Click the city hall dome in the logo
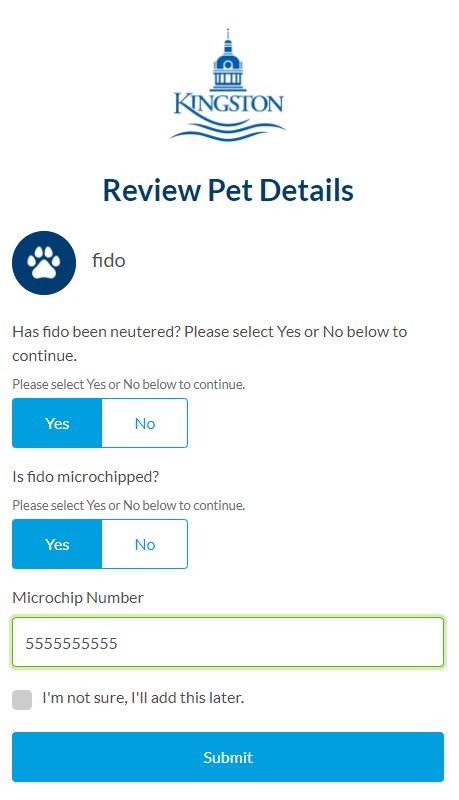Image resolution: width=459 pixels, height=800 pixels. click(228, 60)
